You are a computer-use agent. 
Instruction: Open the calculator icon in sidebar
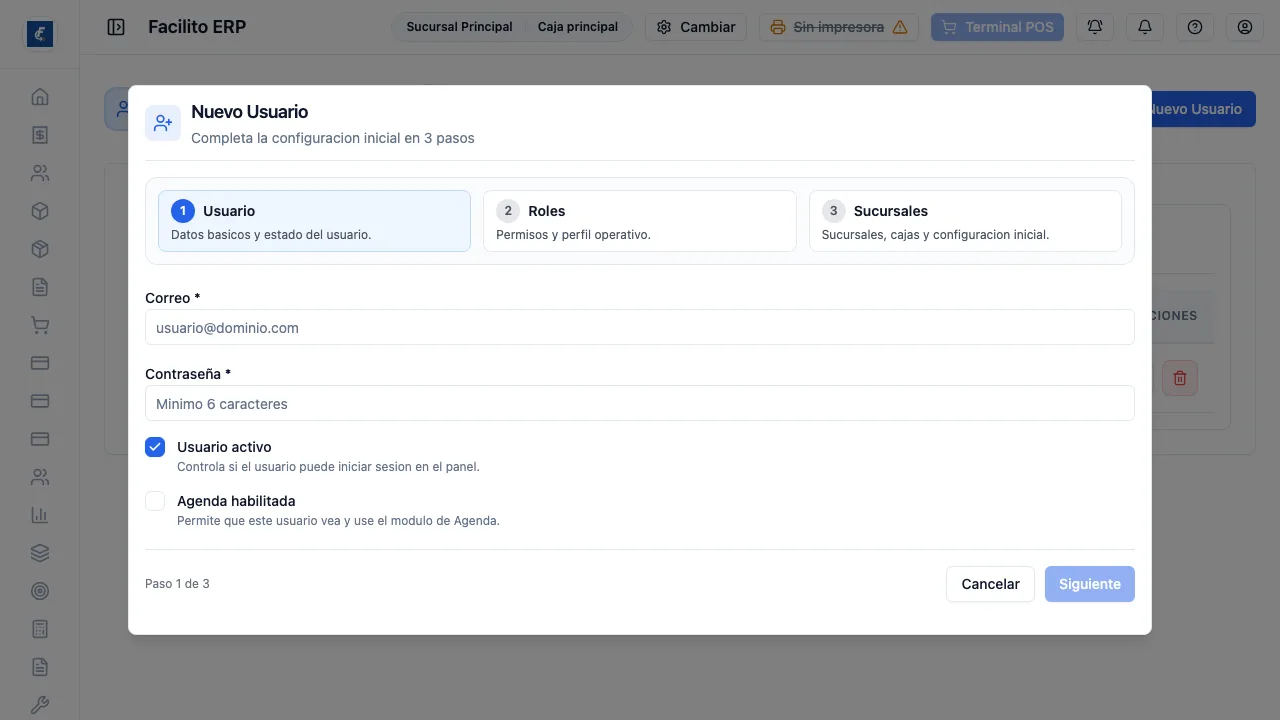[x=40, y=629]
